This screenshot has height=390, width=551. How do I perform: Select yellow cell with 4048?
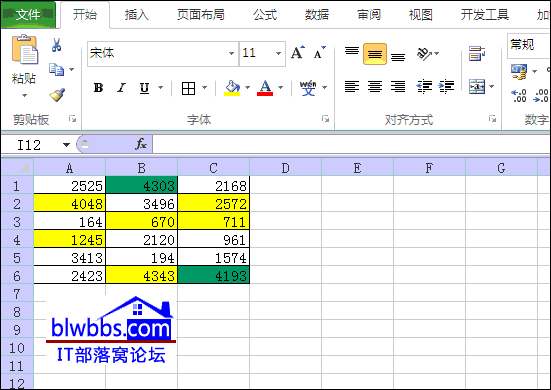pos(70,203)
